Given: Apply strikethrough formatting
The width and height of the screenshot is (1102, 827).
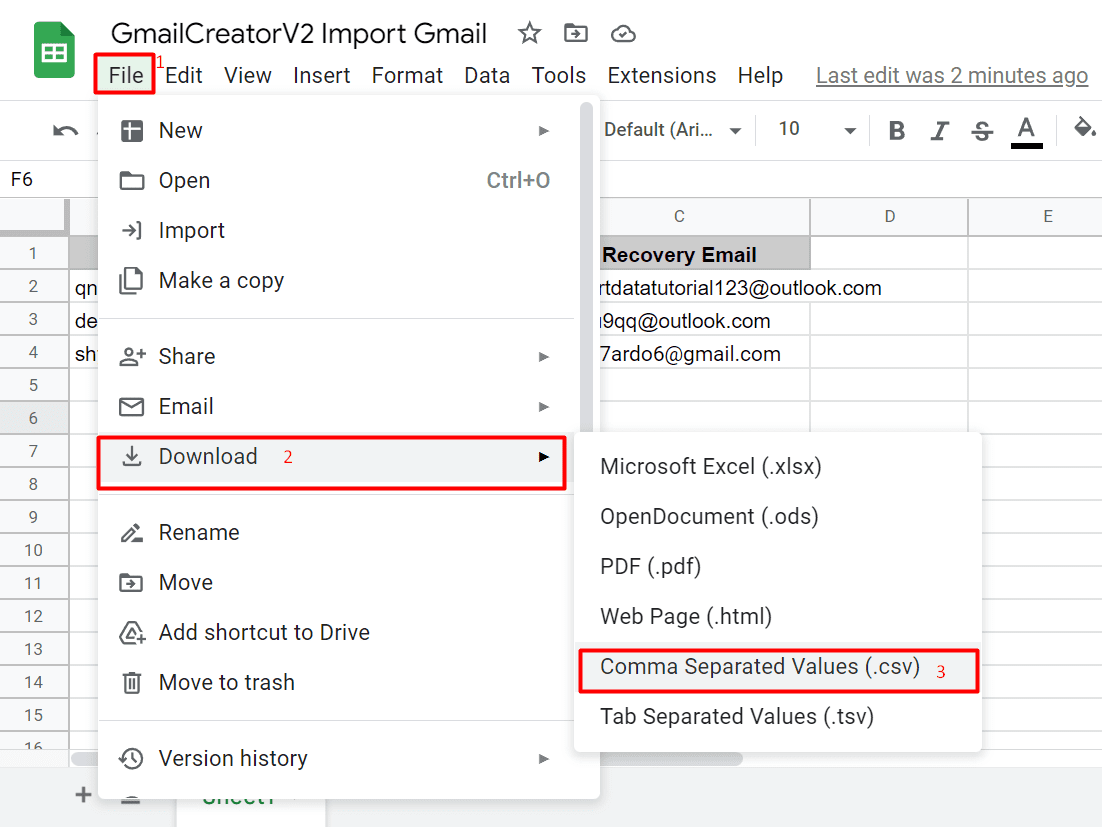Looking at the screenshot, I should tap(983, 131).
